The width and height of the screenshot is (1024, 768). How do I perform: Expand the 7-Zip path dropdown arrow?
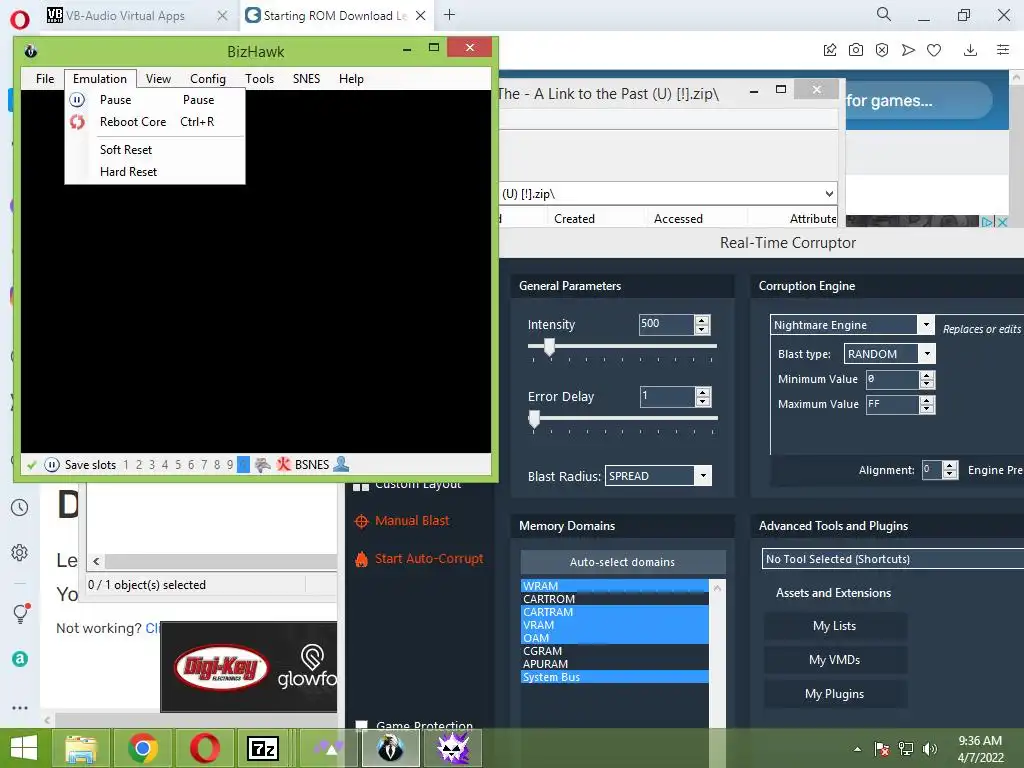point(829,194)
